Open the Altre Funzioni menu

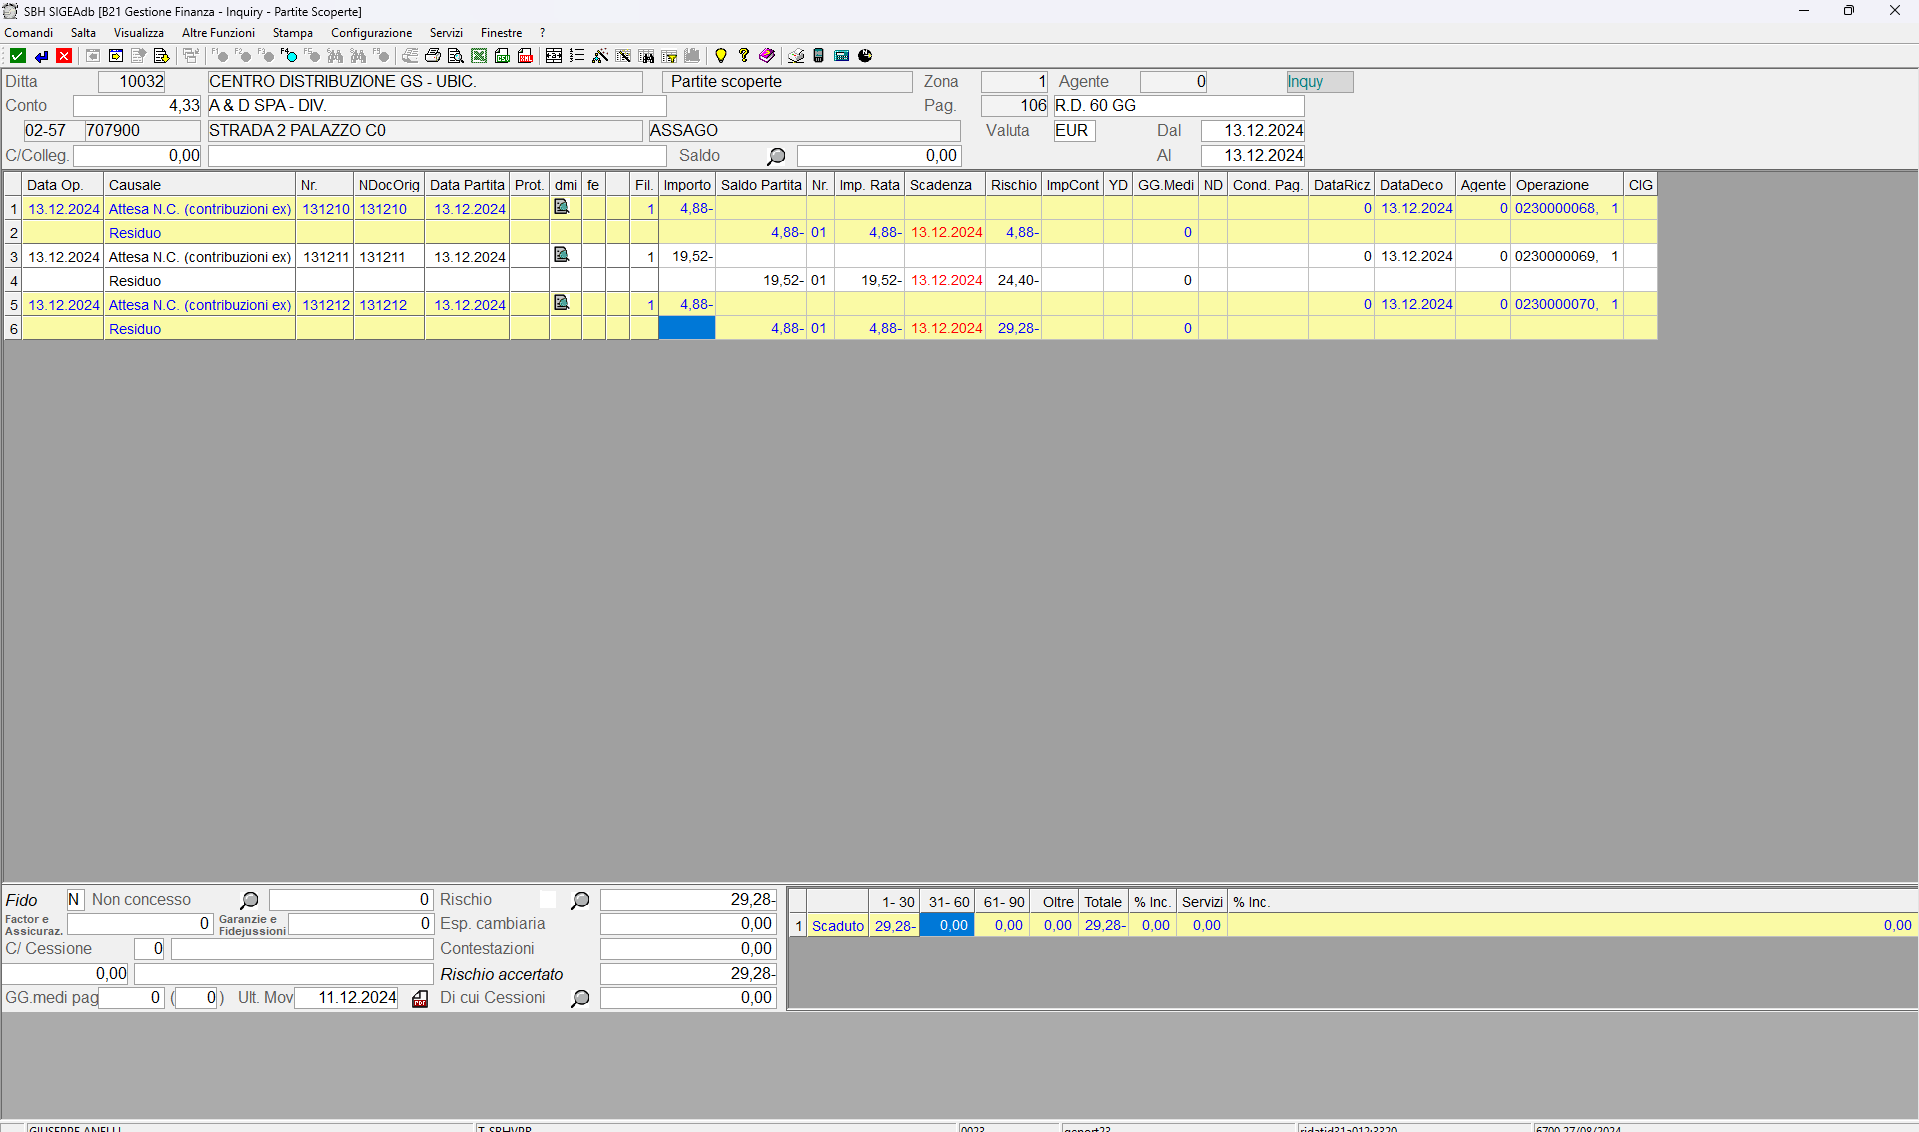pyautogui.click(x=218, y=33)
